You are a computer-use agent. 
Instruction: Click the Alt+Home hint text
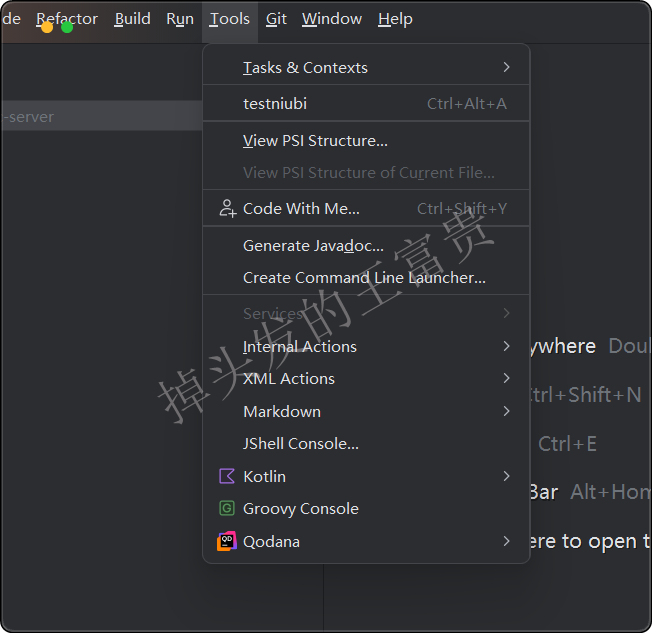610,492
